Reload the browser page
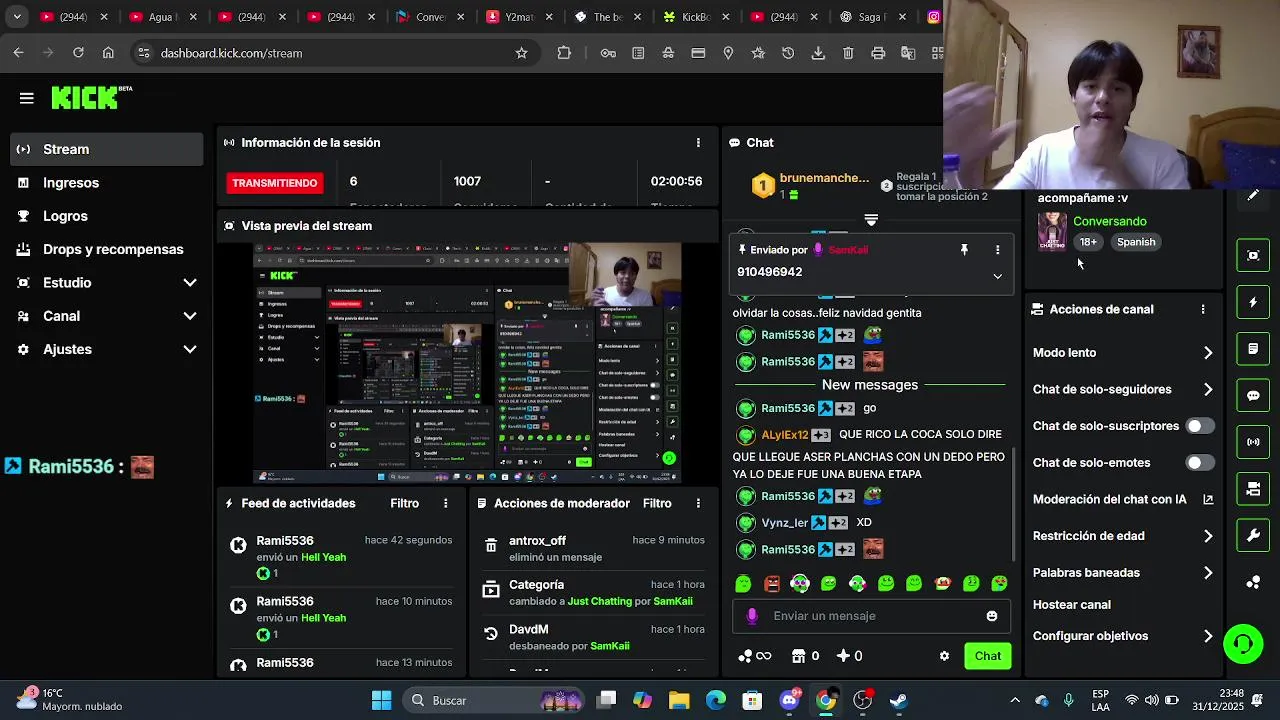The width and height of the screenshot is (1280, 720). (78, 53)
